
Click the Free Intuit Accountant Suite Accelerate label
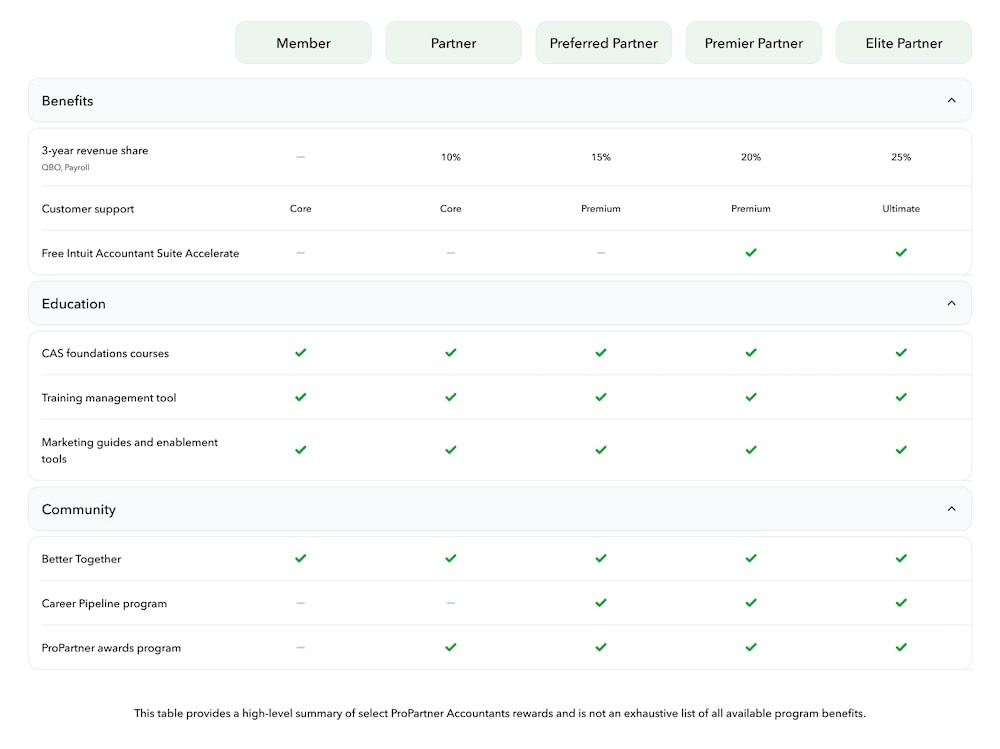click(140, 253)
